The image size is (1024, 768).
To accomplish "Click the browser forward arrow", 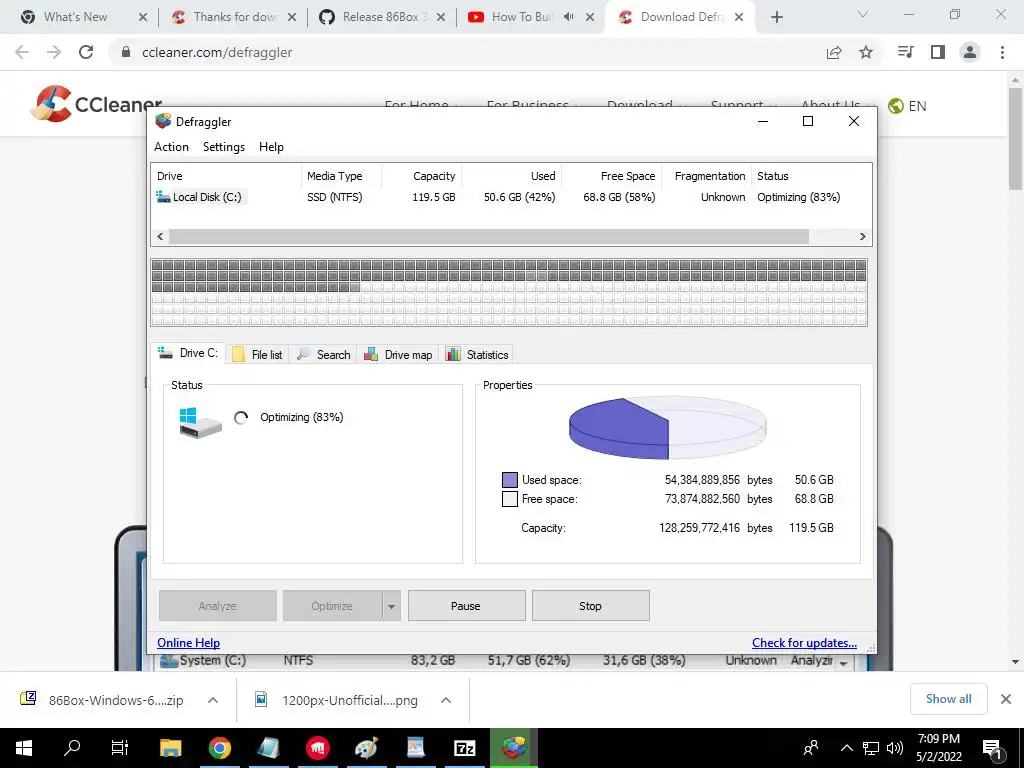I will pos(54,52).
